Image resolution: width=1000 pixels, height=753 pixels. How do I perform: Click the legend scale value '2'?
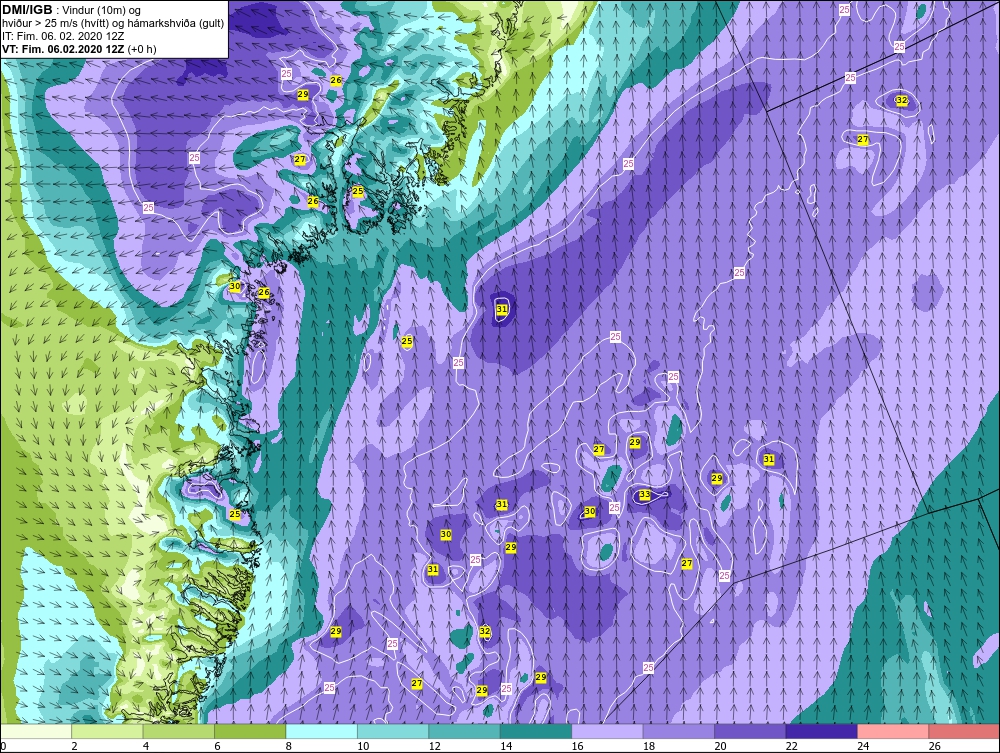75,746
